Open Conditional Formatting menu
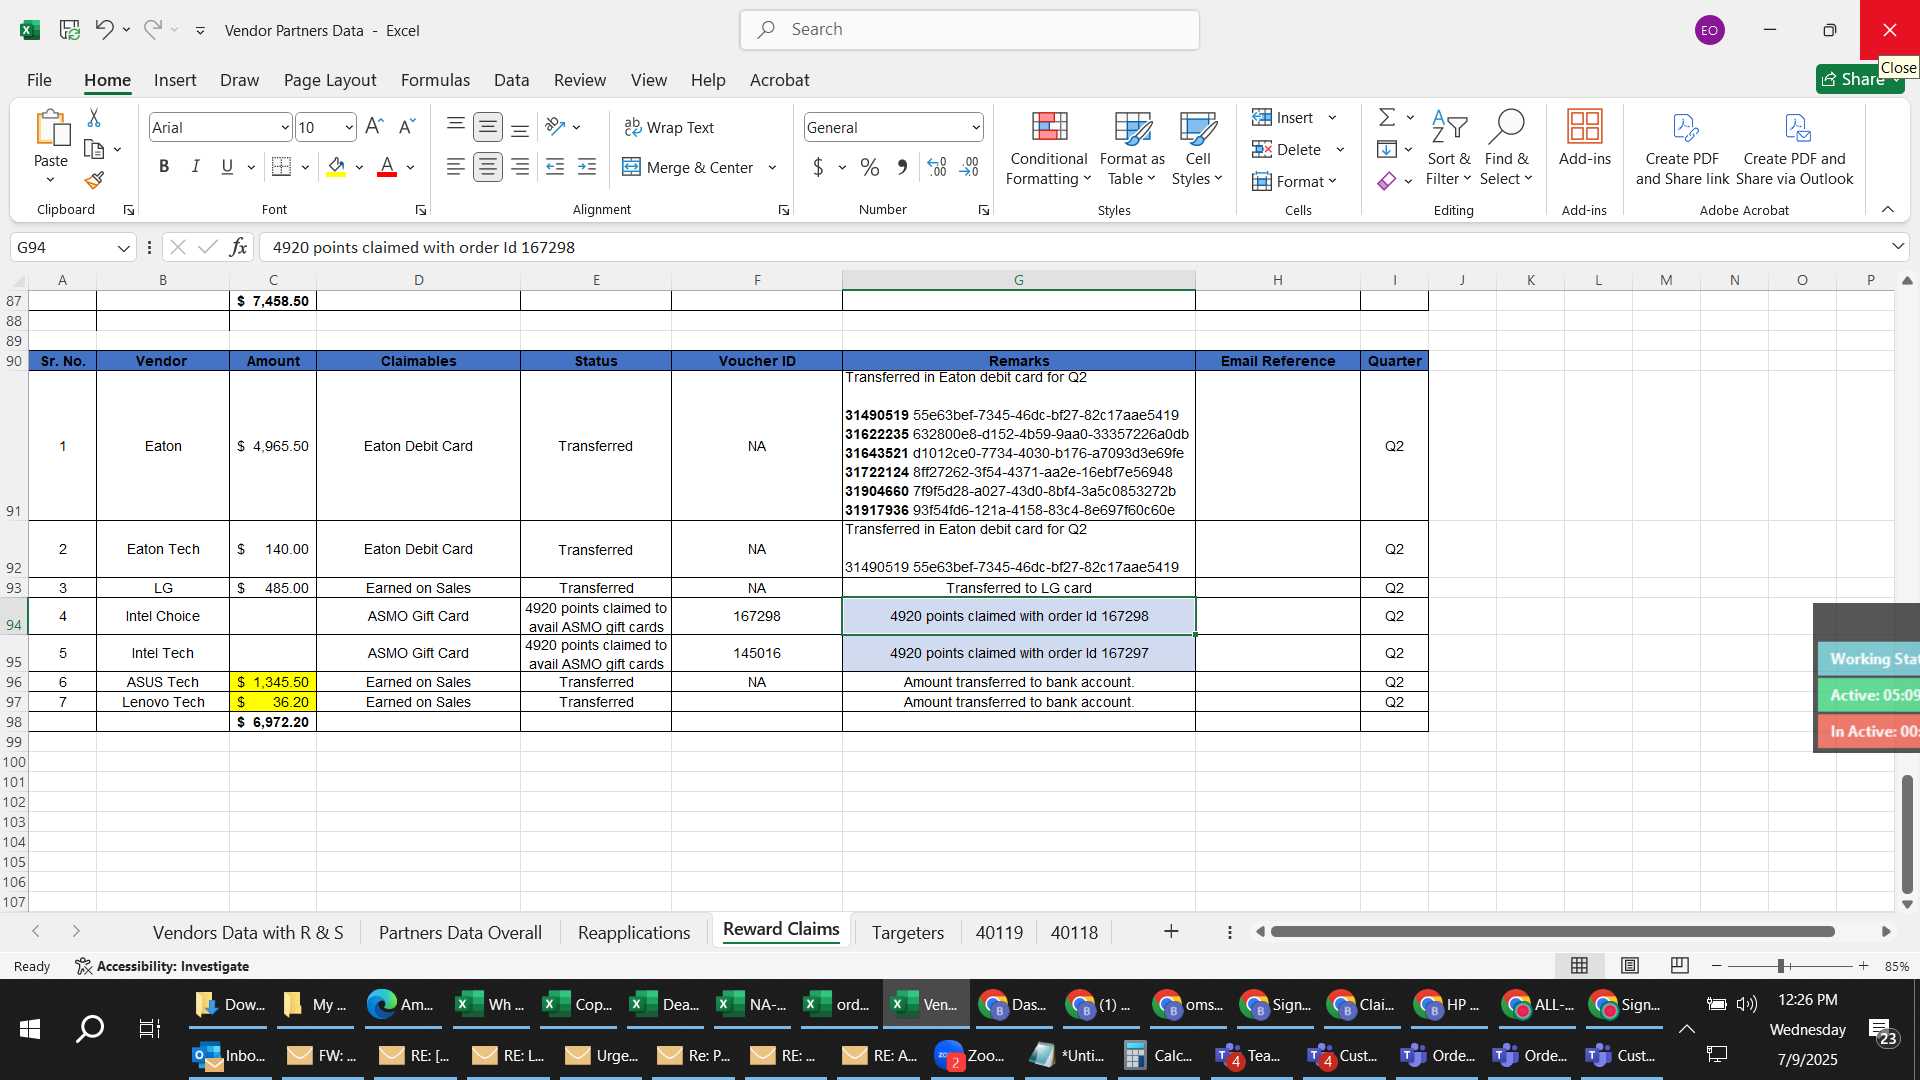 (x=1048, y=147)
